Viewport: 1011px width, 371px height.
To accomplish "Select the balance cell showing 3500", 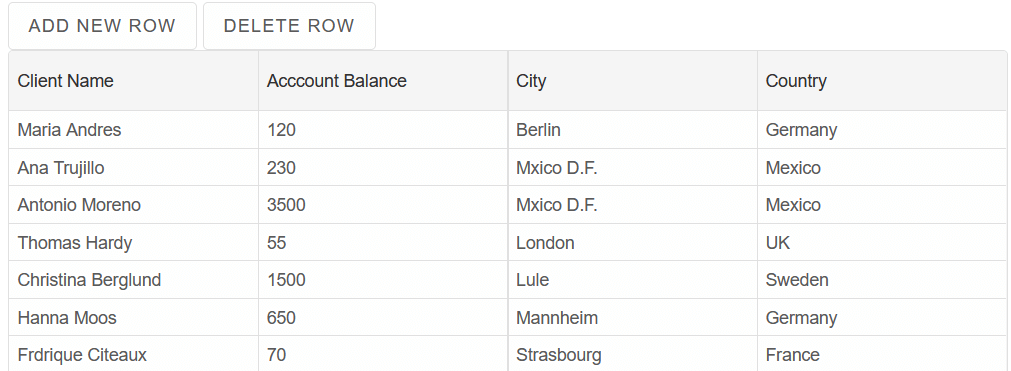I will 383,205.
